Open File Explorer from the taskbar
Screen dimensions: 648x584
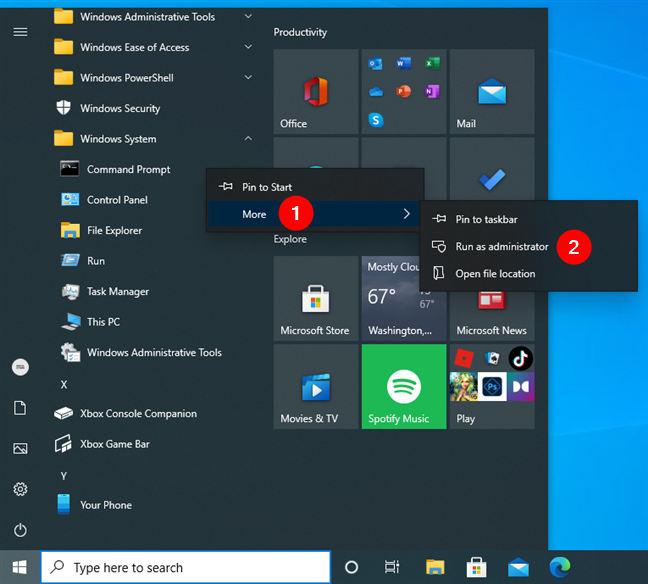tap(435, 567)
